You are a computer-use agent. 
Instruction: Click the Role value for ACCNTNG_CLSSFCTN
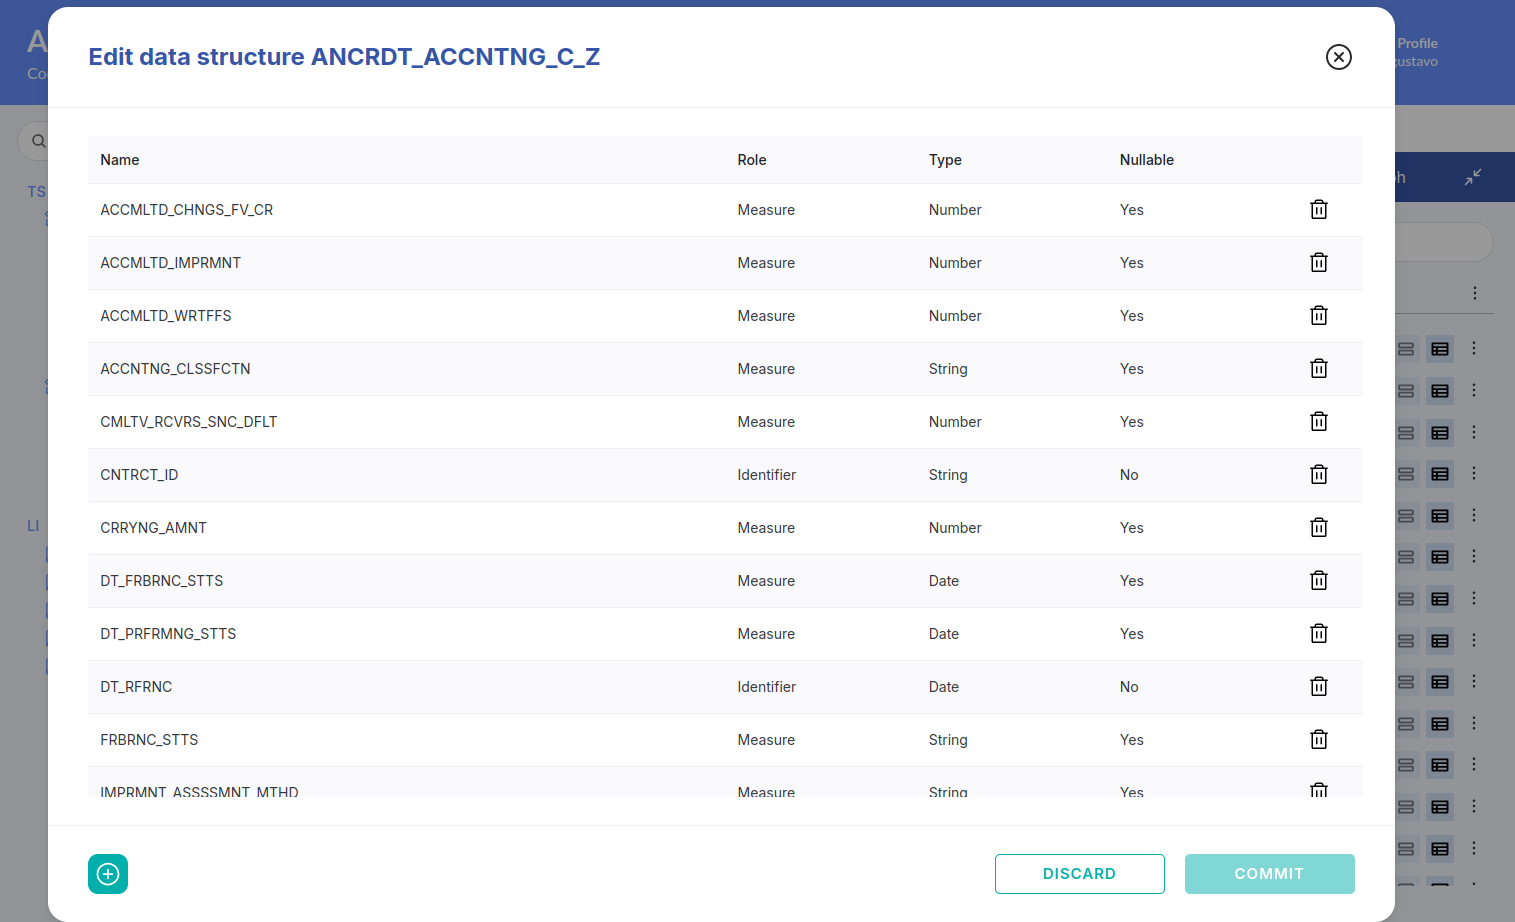(766, 369)
